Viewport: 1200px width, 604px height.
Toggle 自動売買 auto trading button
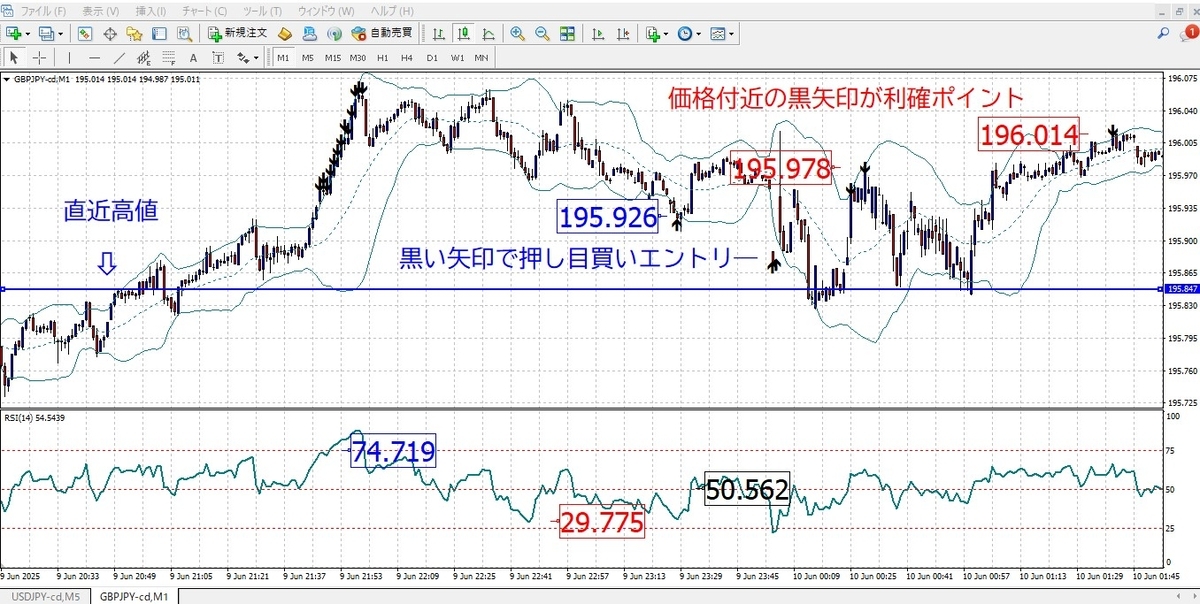382,33
